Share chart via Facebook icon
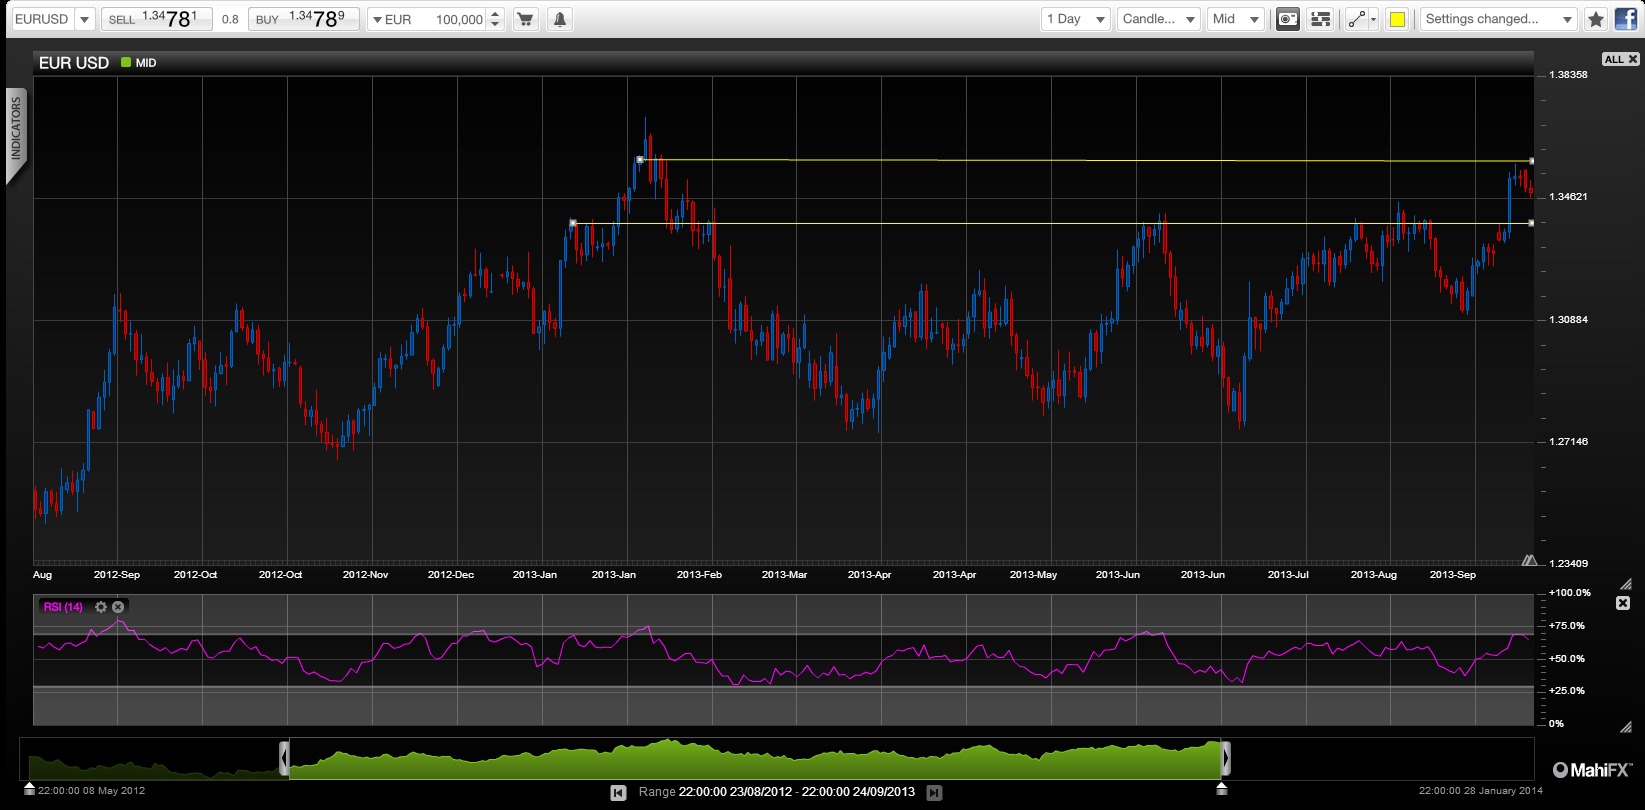The width and height of the screenshot is (1645, 810). [x=1626, y=19]
